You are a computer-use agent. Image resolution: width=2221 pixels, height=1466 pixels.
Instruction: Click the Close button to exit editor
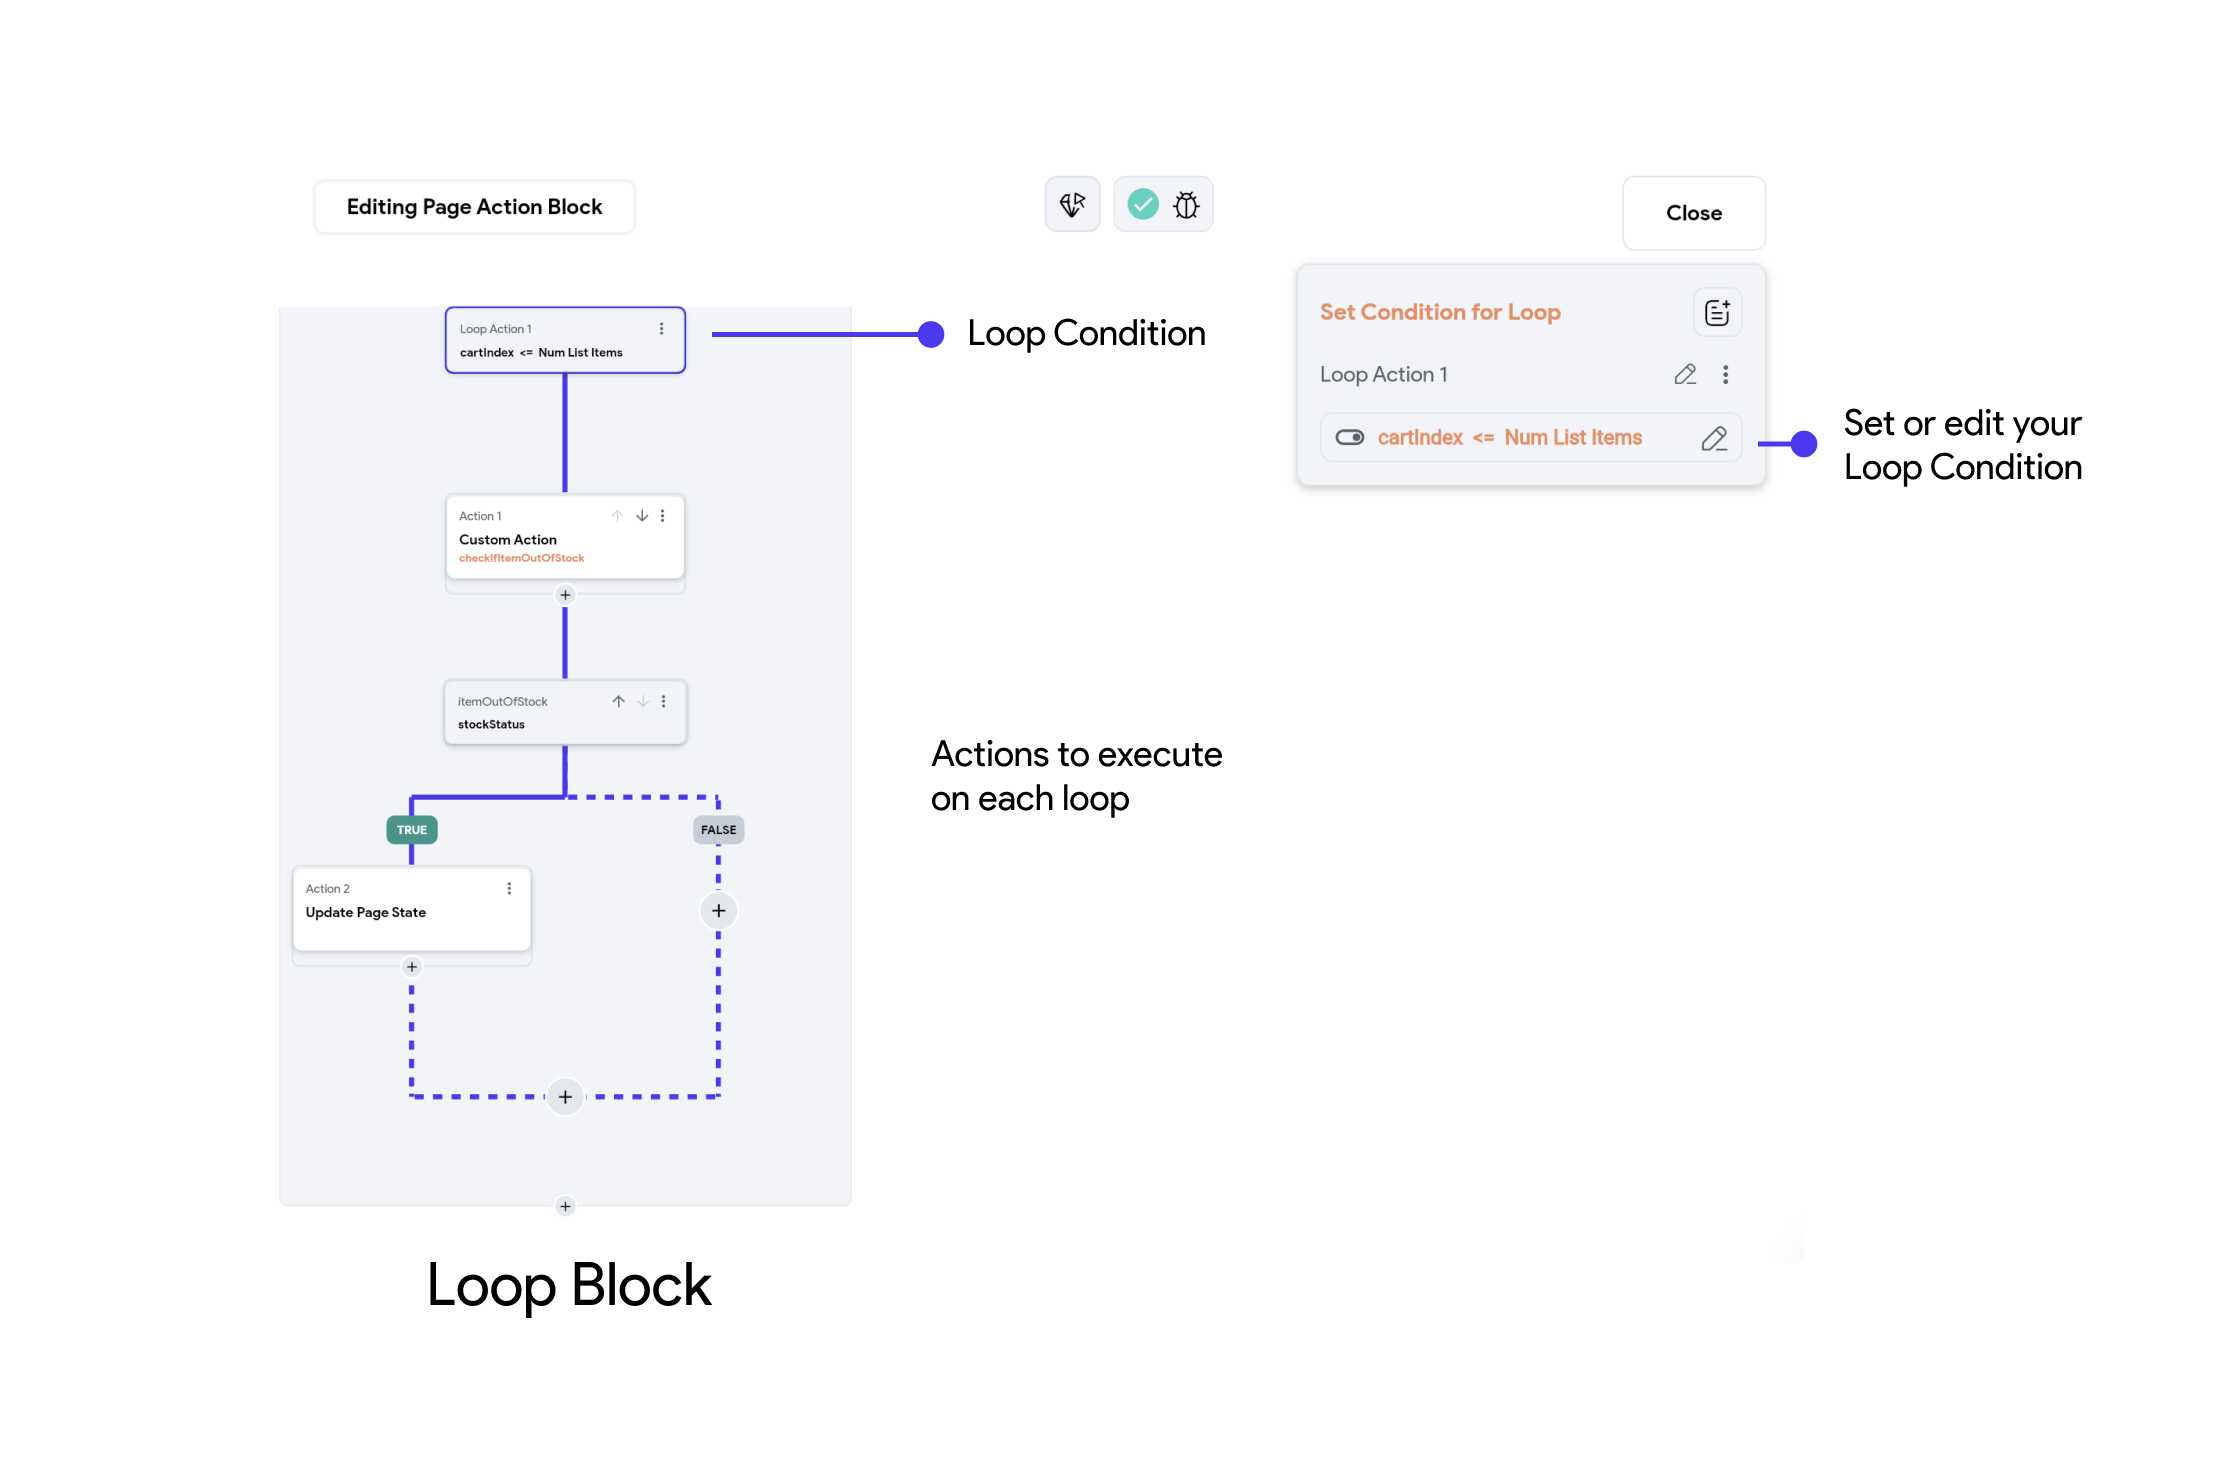click(1696, 213)
